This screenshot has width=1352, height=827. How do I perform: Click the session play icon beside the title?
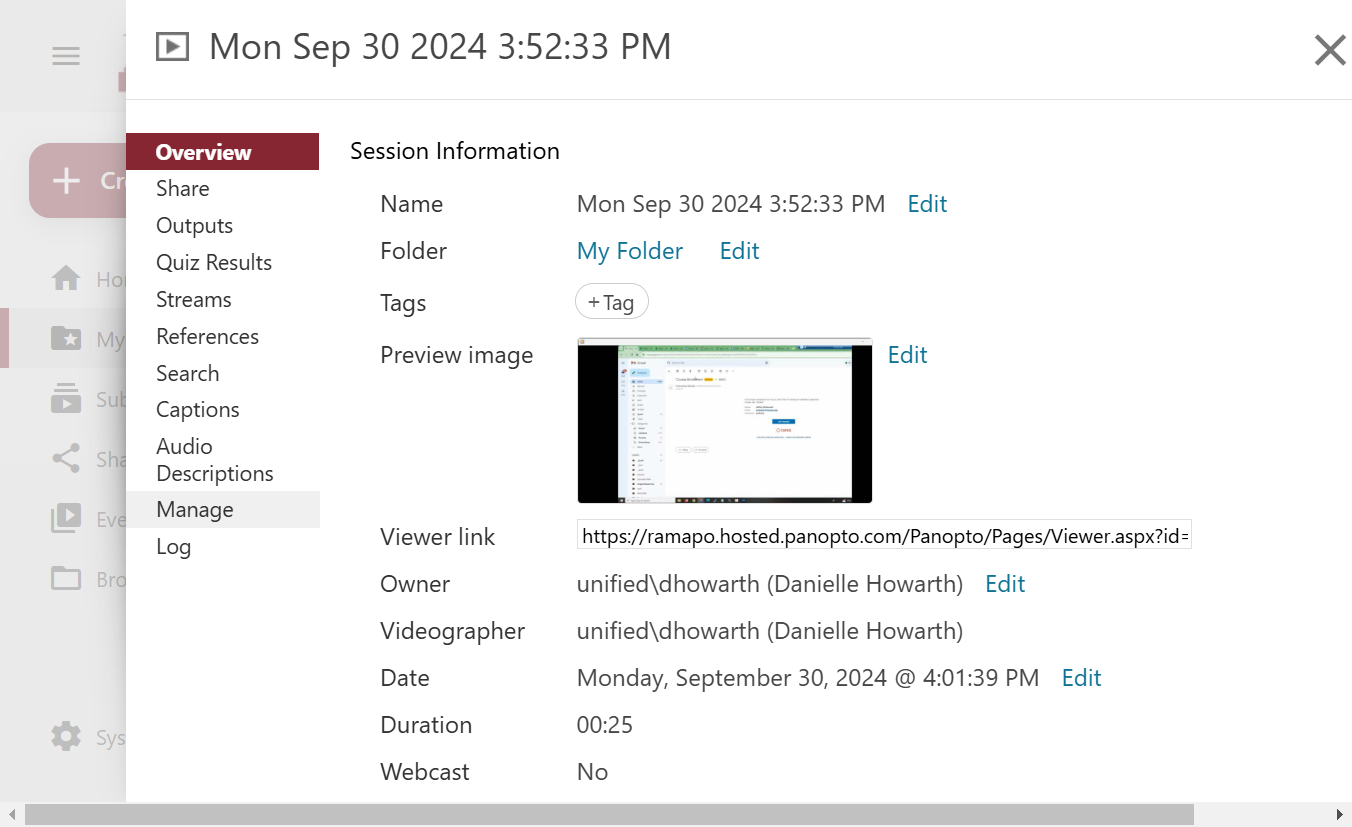point(173,47)
